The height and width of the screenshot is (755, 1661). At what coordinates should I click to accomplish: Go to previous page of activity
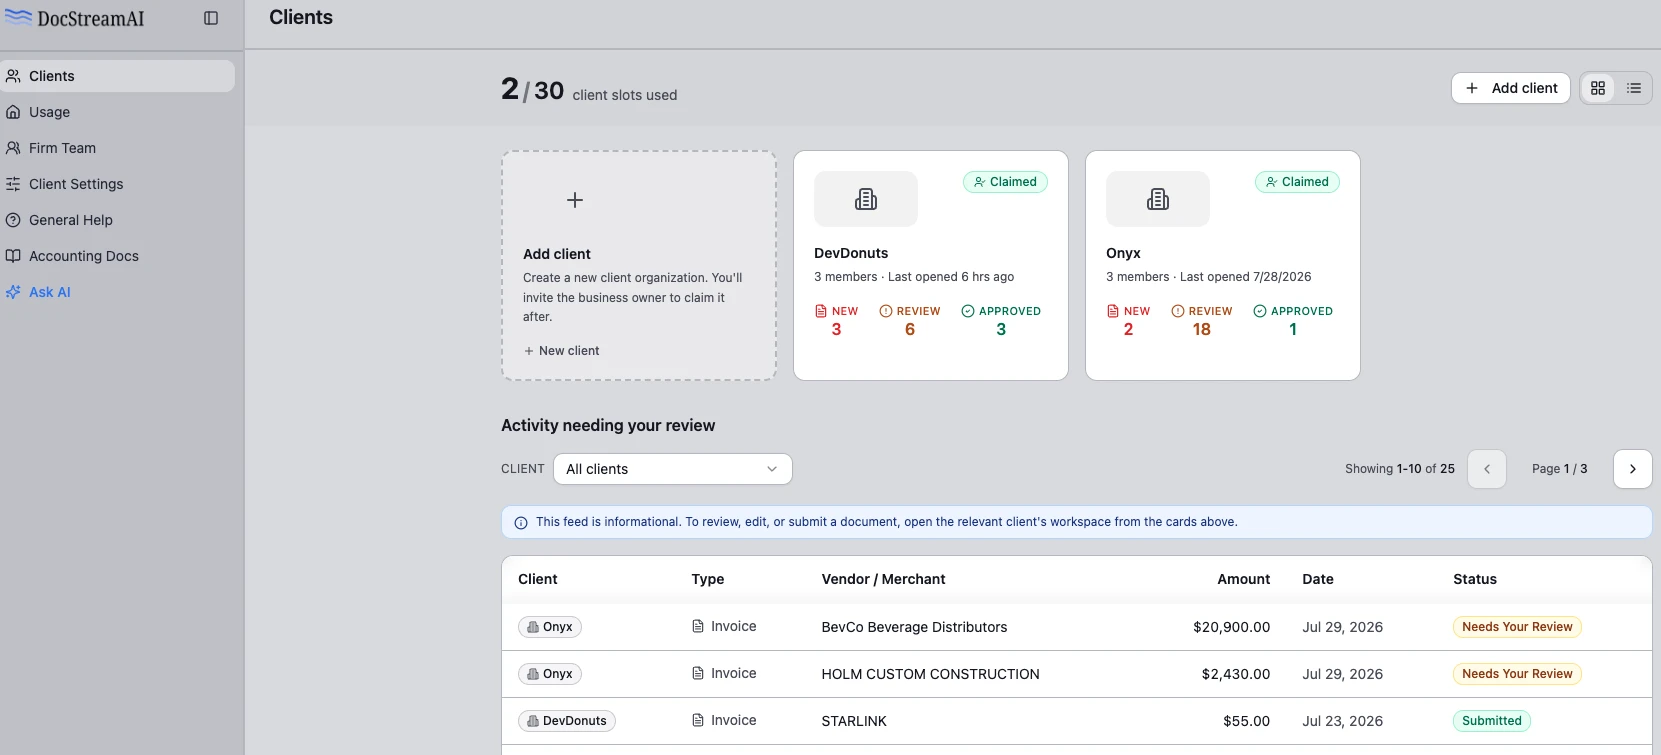1487,469
